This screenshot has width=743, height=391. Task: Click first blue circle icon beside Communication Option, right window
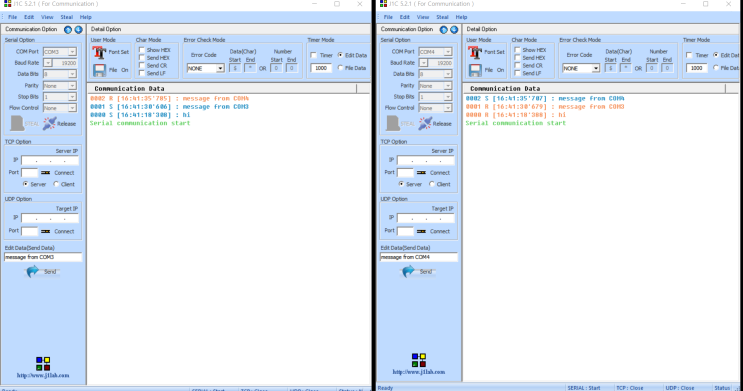(444, 30)
